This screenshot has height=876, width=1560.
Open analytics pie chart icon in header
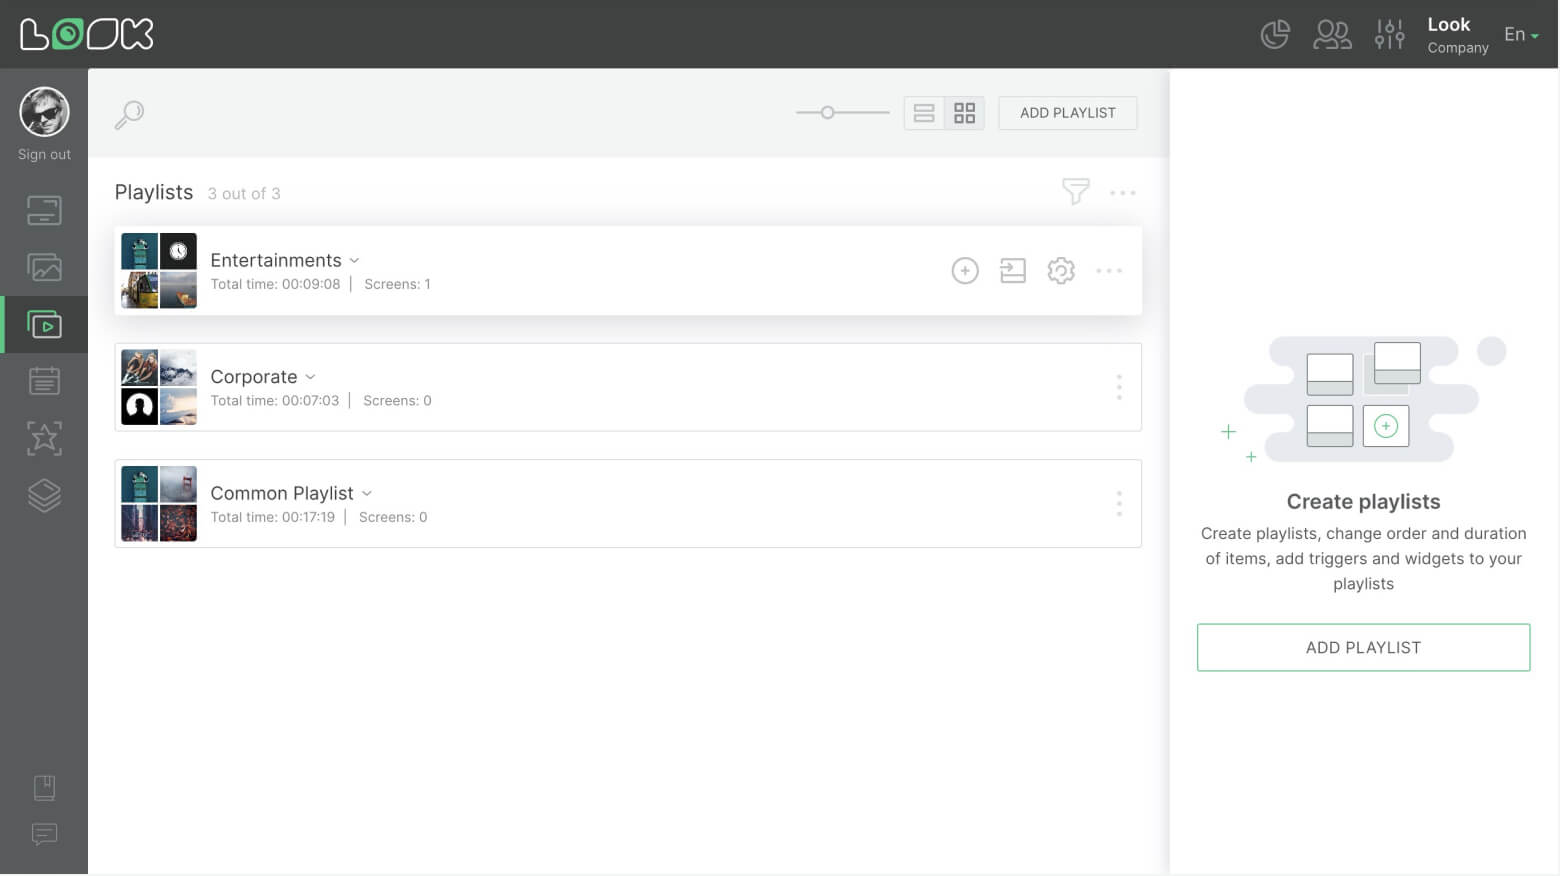pos(1275,35)
